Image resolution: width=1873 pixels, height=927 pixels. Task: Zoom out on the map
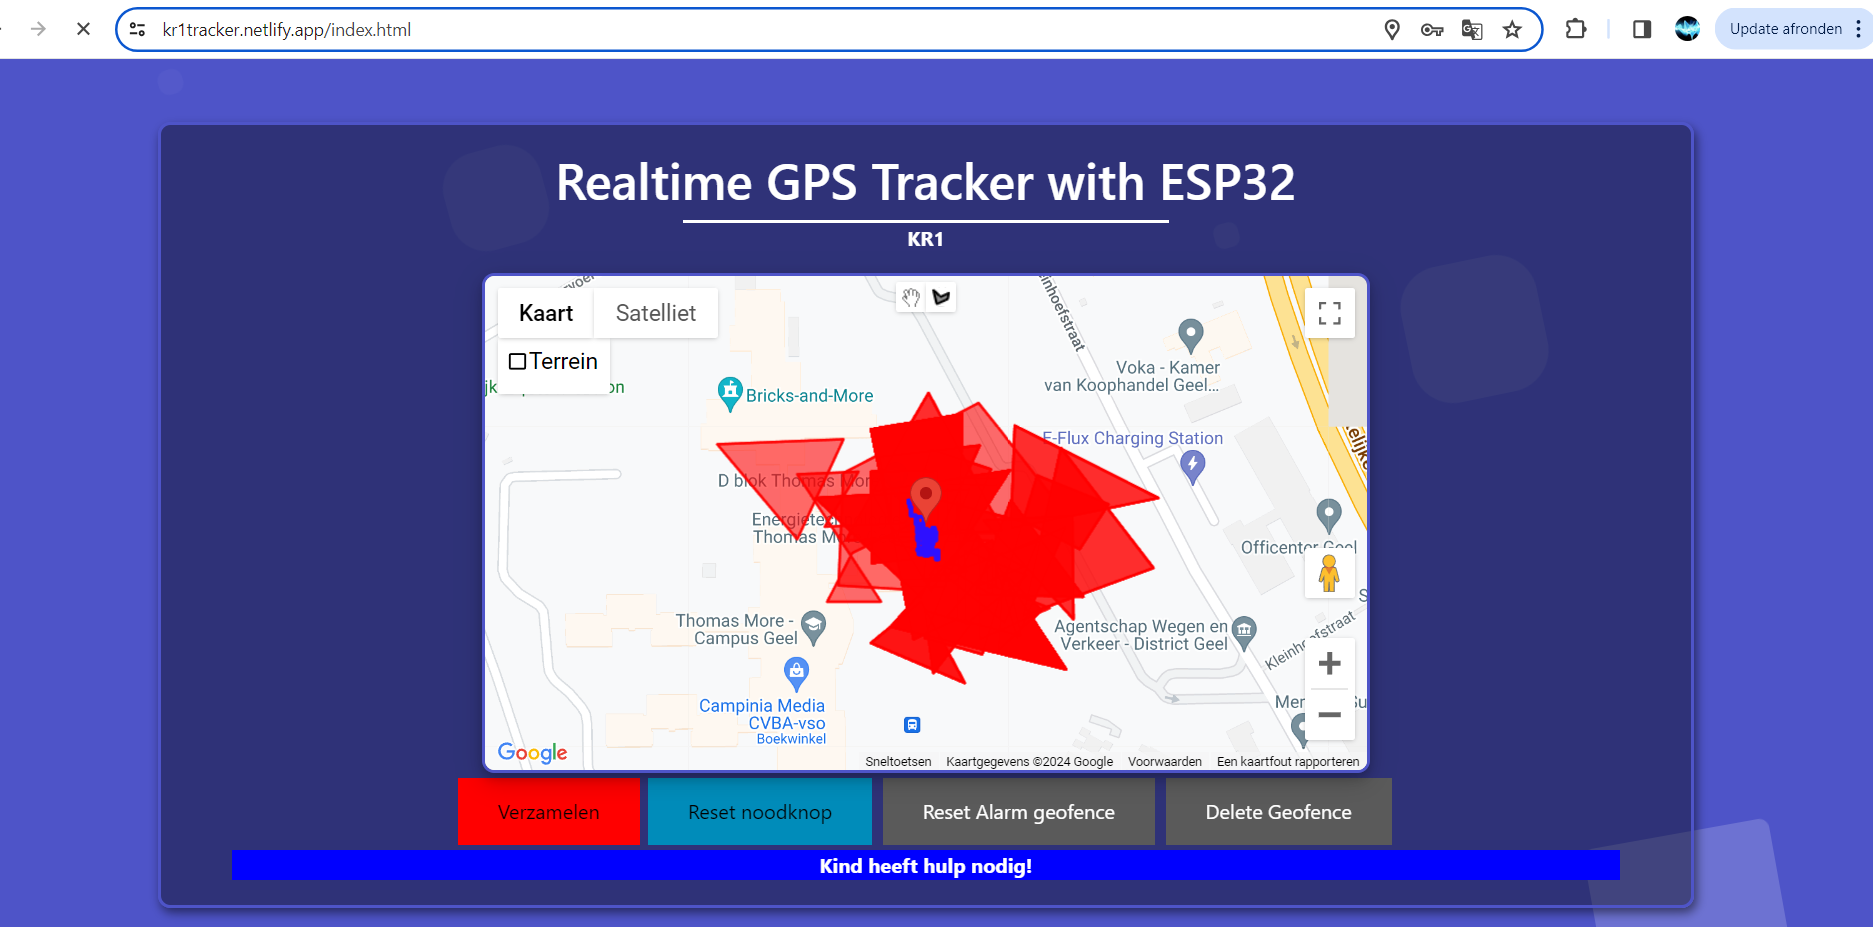click(1329, 715)
